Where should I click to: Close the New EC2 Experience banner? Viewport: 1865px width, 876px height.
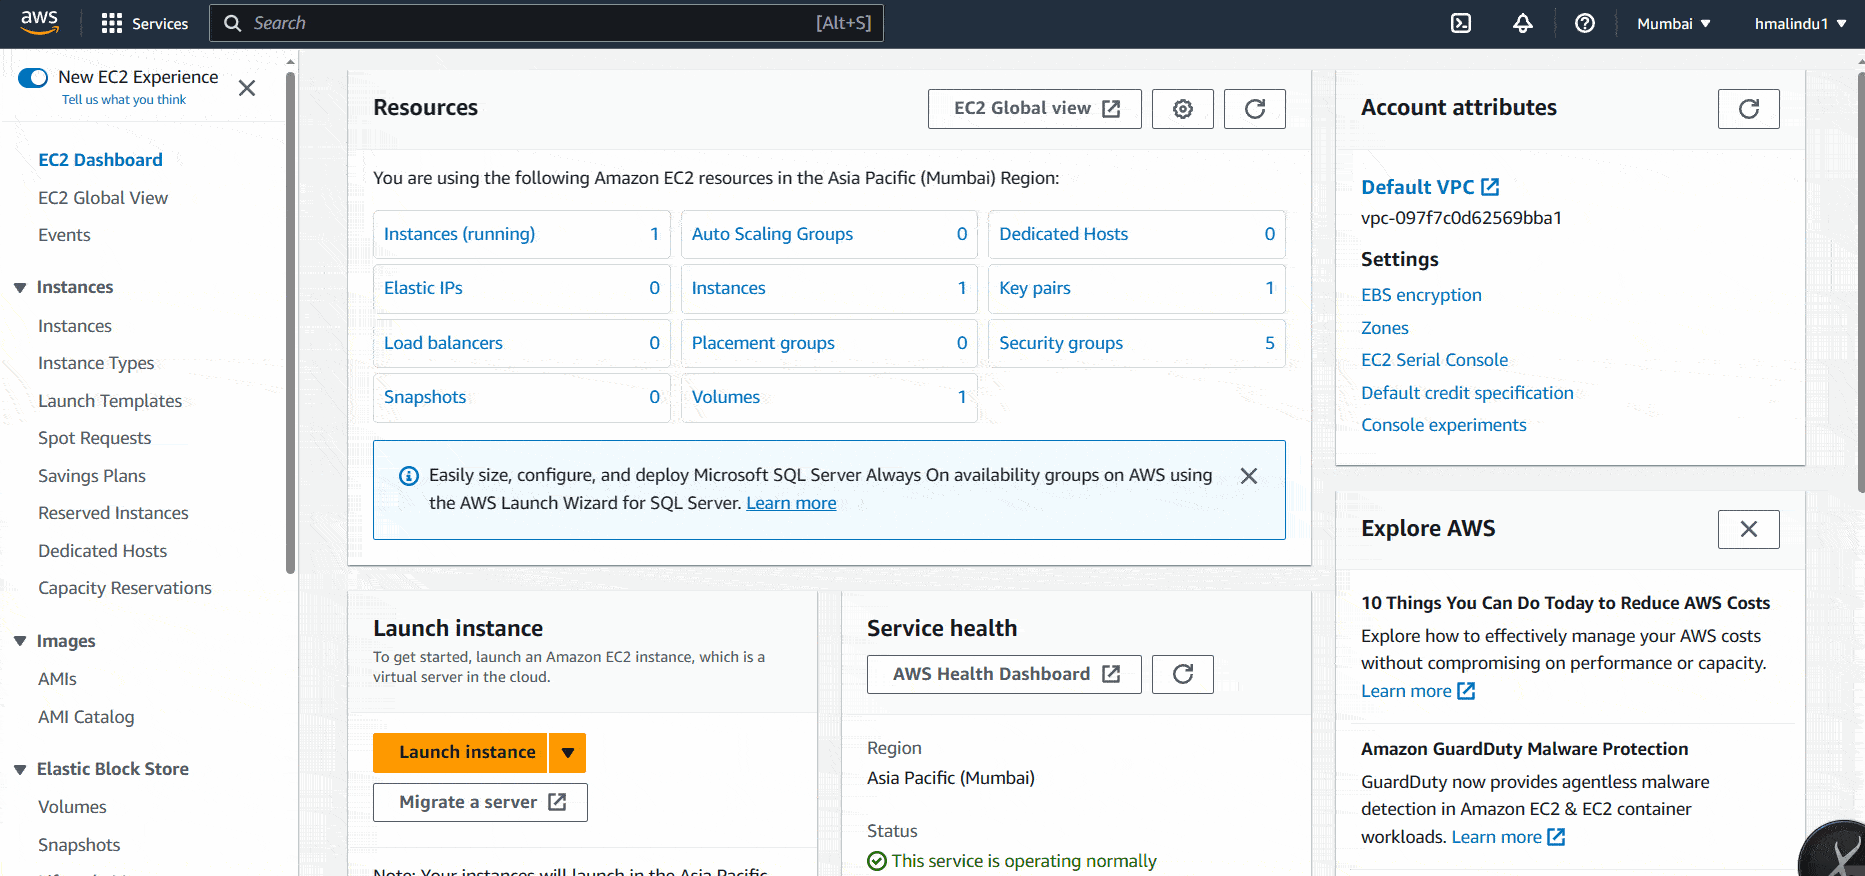point(247,88)
